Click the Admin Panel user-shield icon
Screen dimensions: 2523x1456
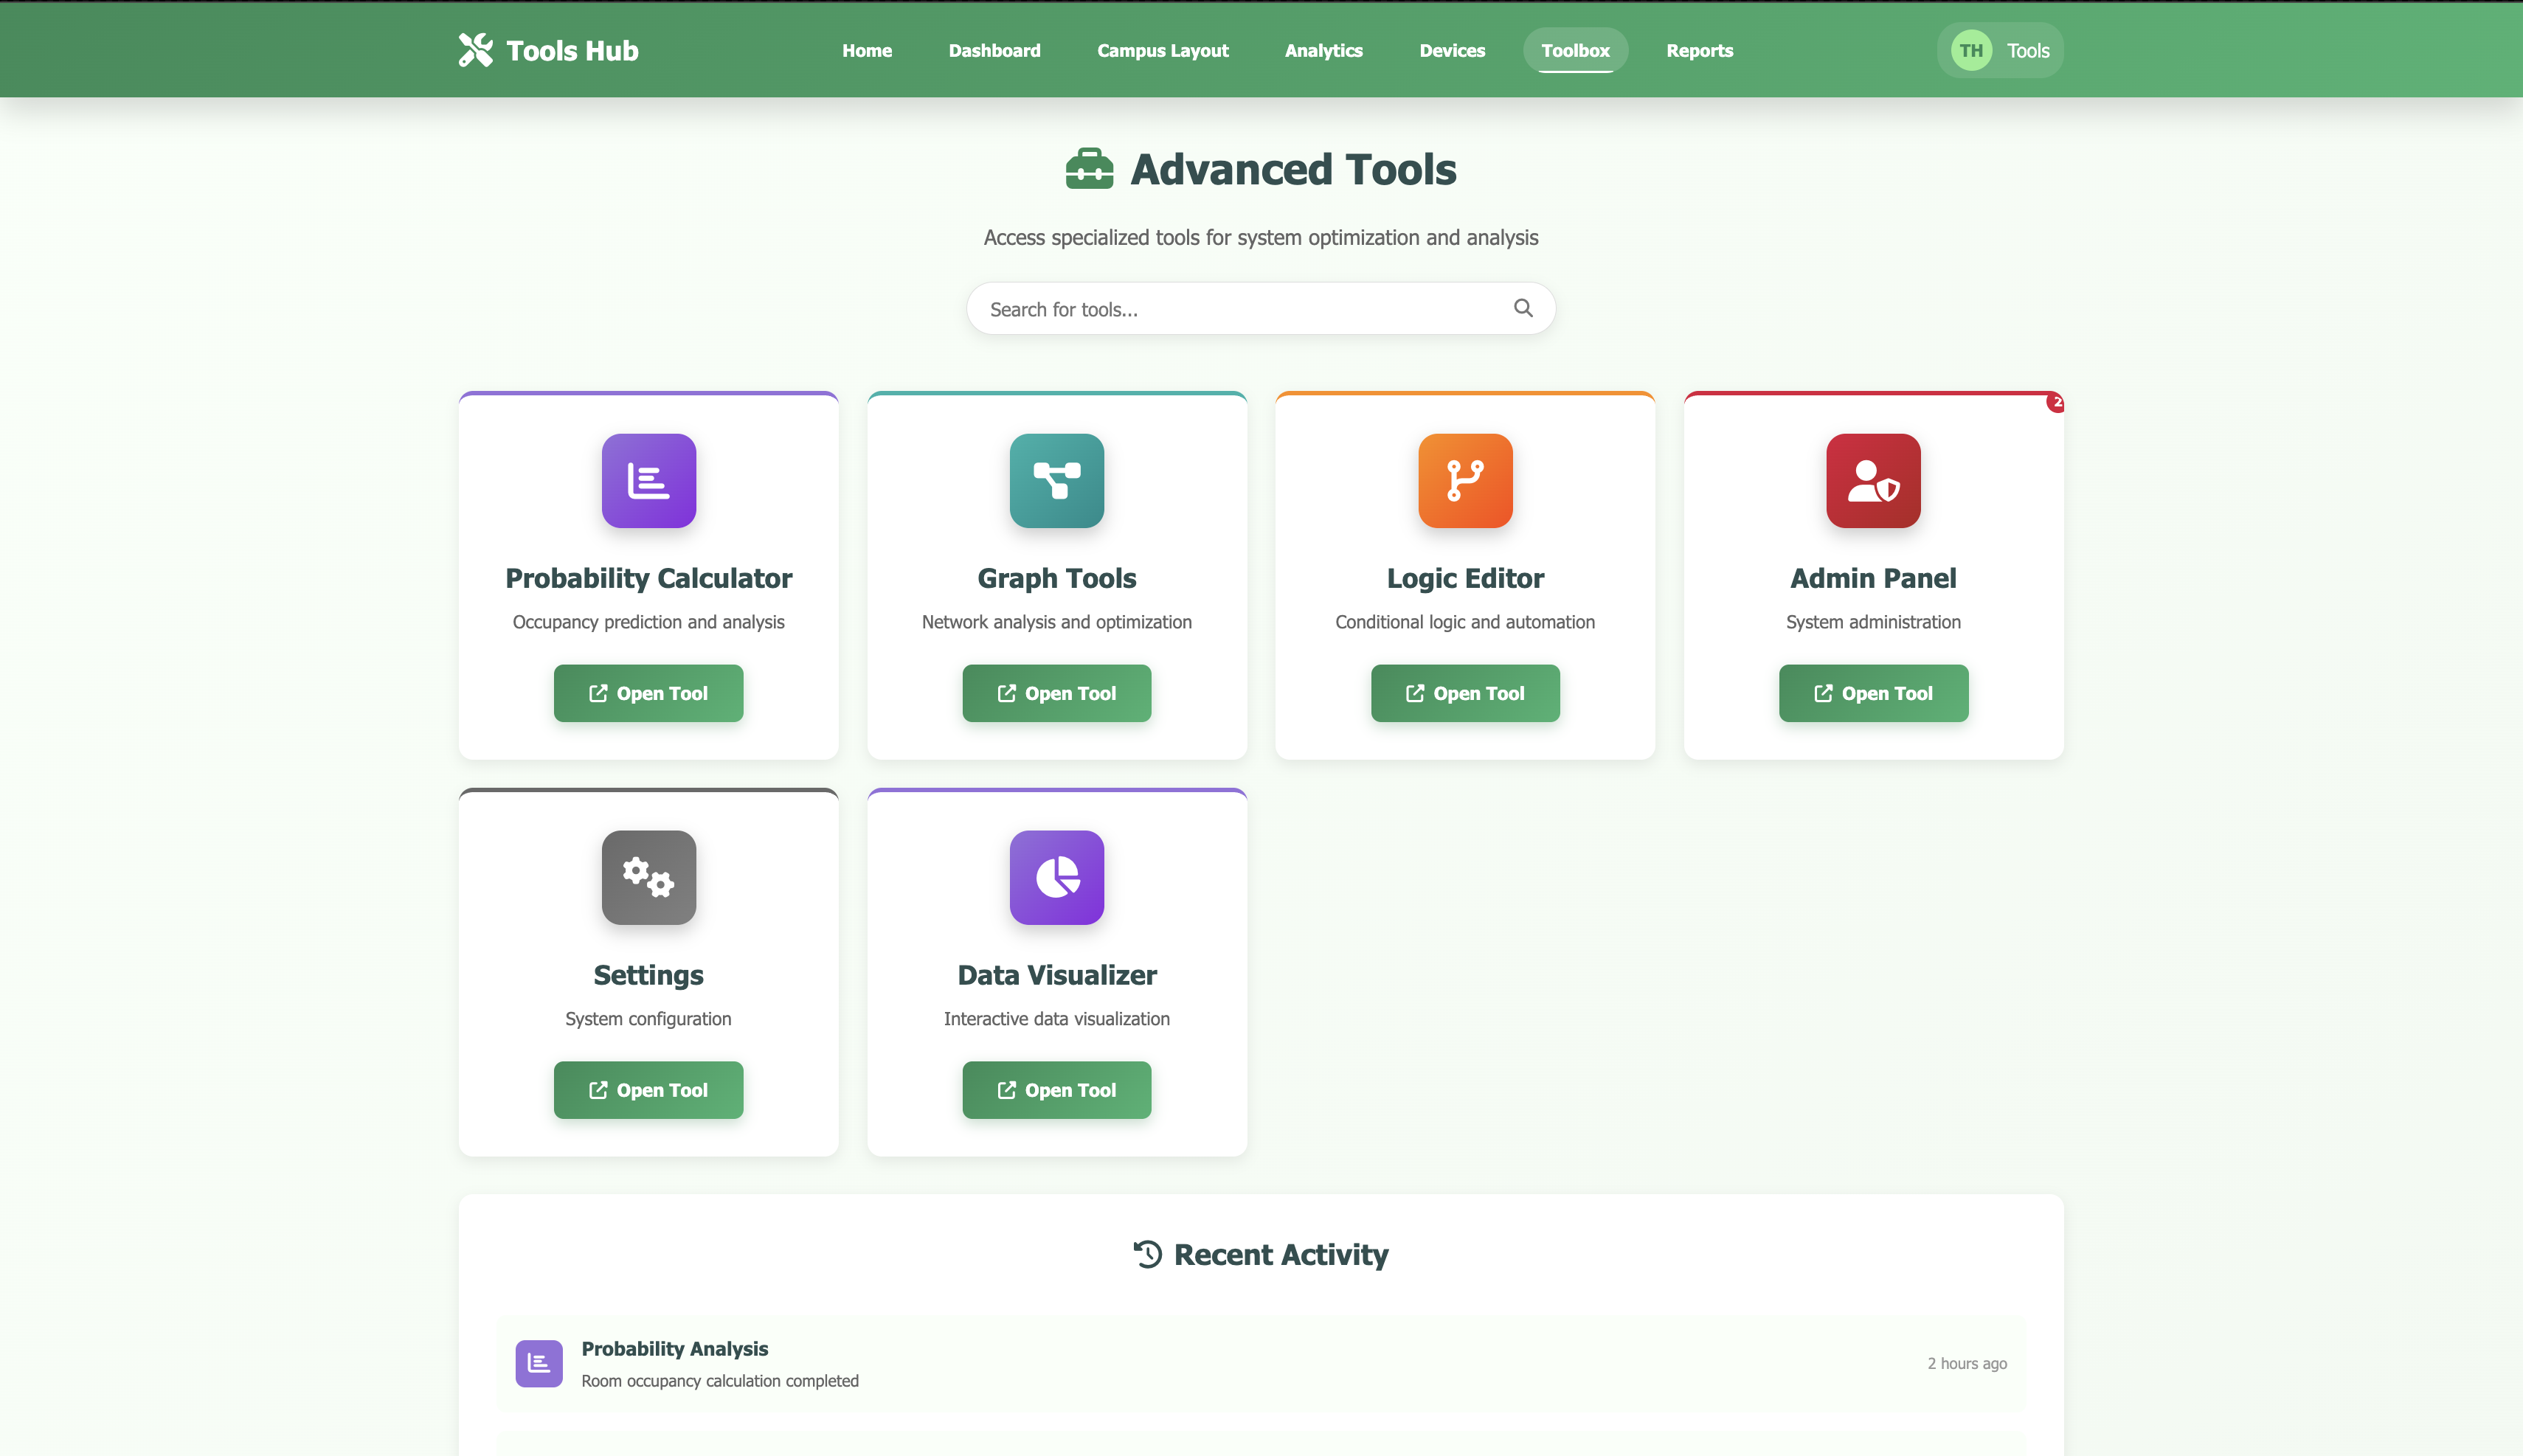pyautogui.click(x=1872, y=480)
